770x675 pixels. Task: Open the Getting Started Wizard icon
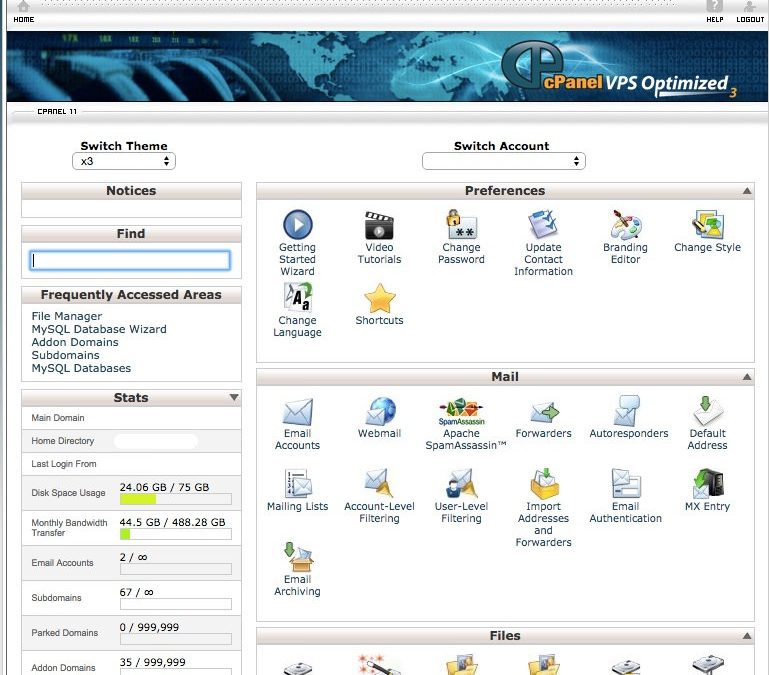298,224
